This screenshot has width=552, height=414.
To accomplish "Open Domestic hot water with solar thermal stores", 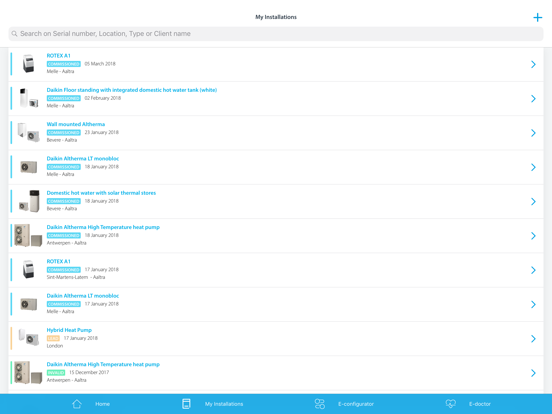I will coord(276,201).
